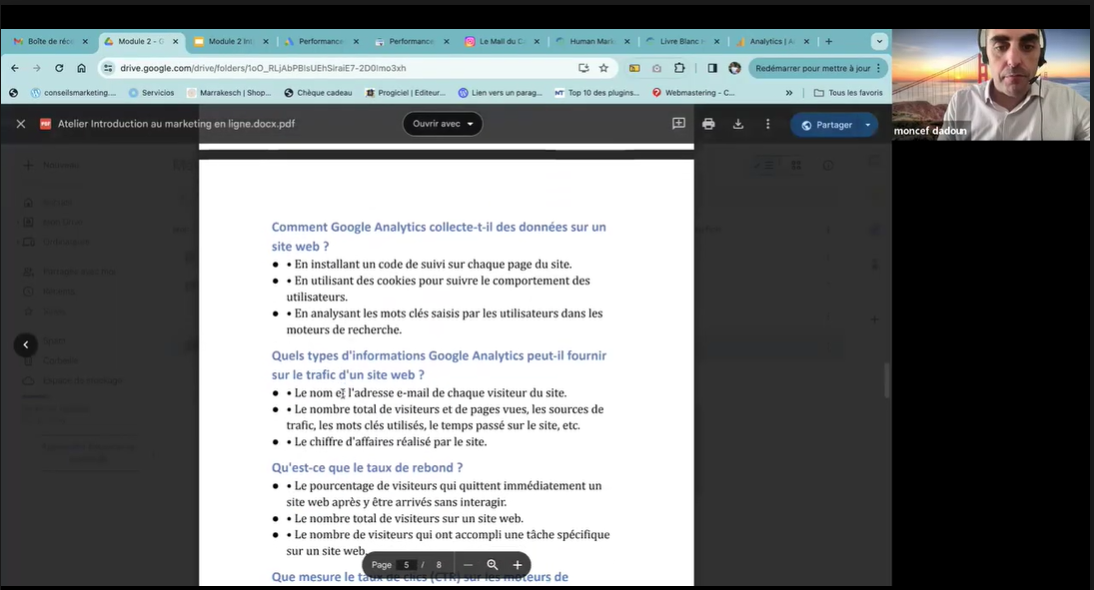This screenshot has height=590, width=1094.
Task: Click the red PDF file type icon
Action: 45,123
